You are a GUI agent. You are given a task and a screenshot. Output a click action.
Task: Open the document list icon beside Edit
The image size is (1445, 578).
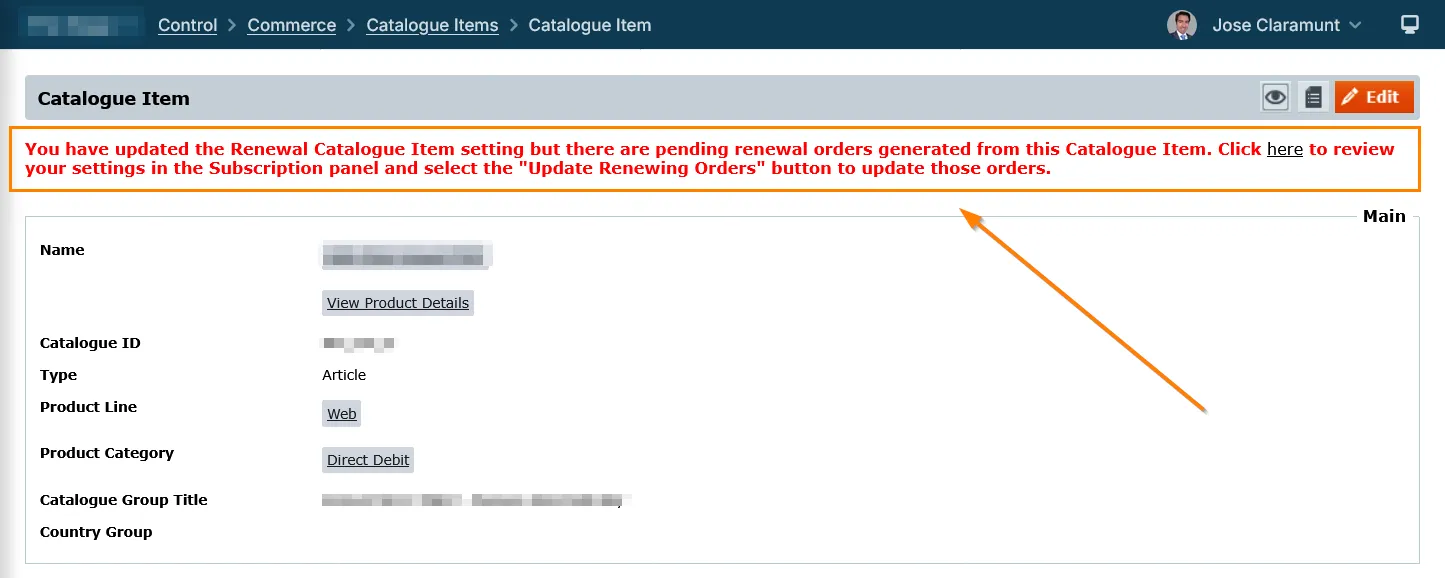(1313, 97)
